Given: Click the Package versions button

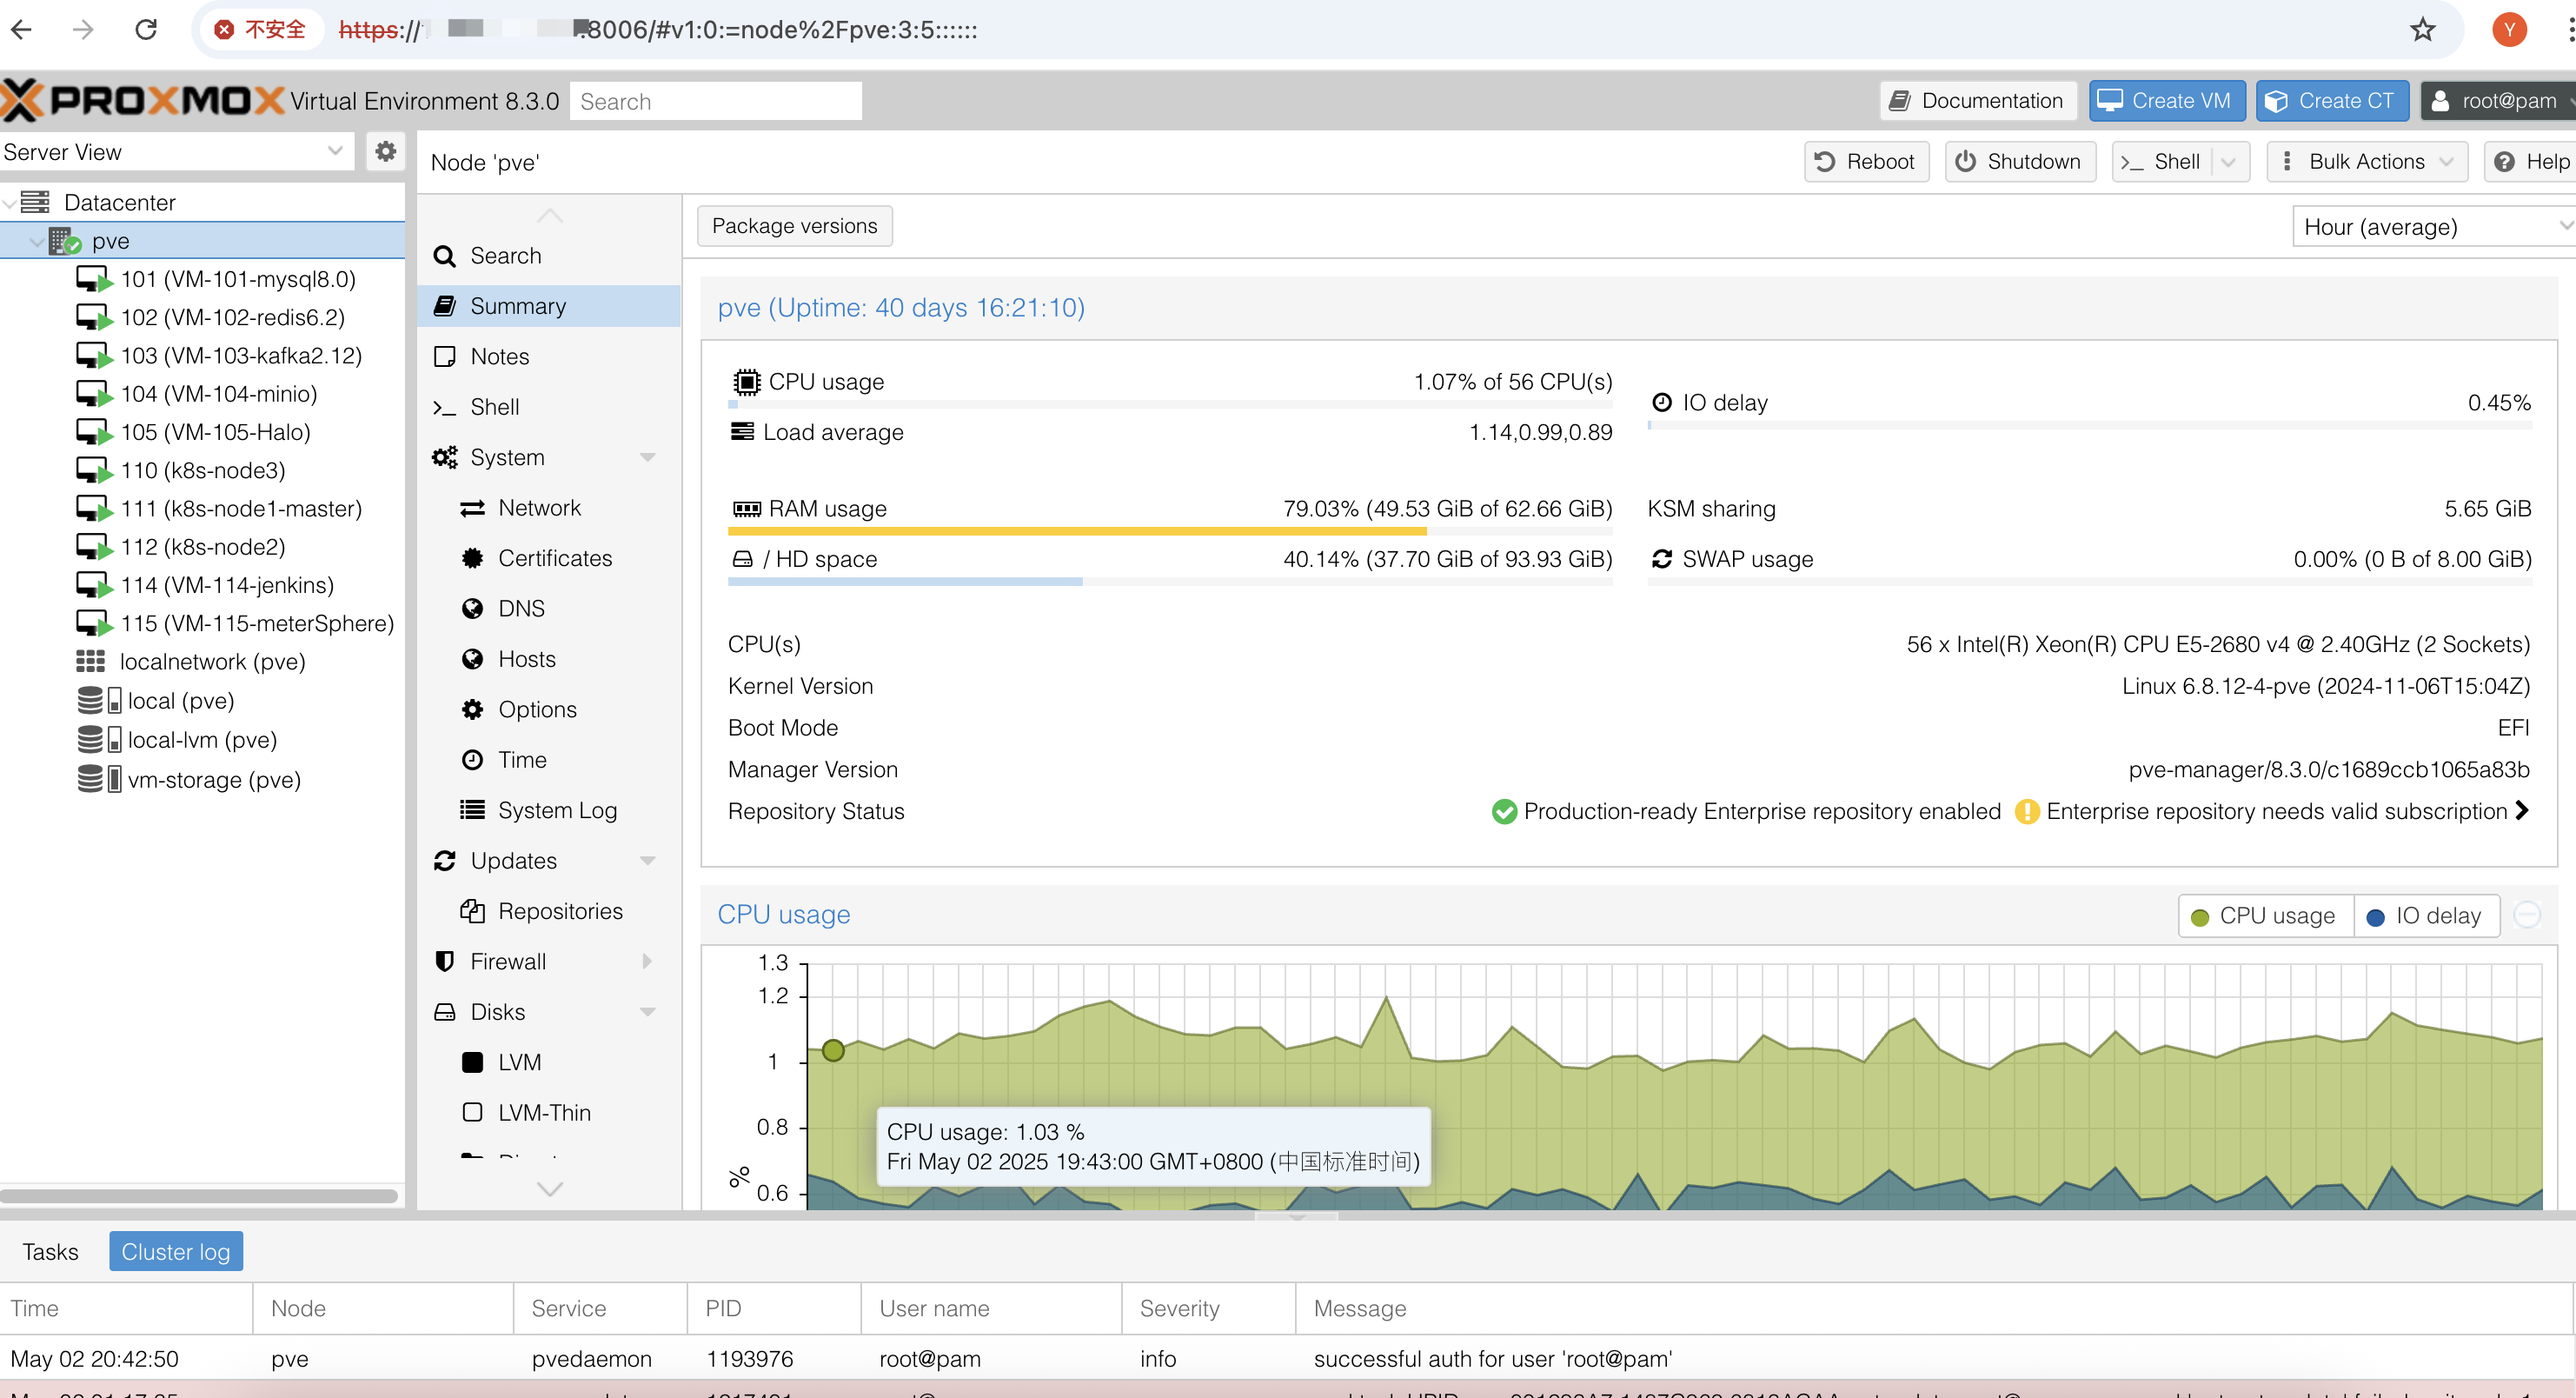Looking at the screenshot, I should click(x=794, y=226).
